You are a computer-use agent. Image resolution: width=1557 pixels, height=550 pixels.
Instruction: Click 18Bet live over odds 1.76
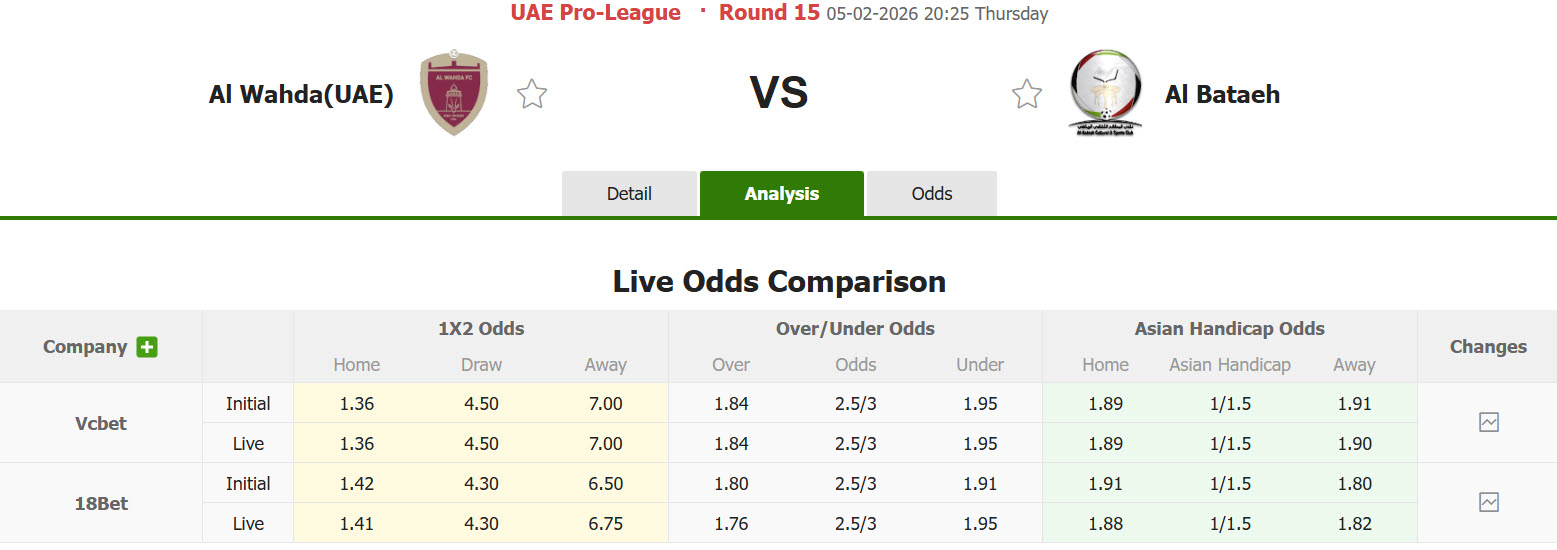pyautogui.click(x=730, y=523)
